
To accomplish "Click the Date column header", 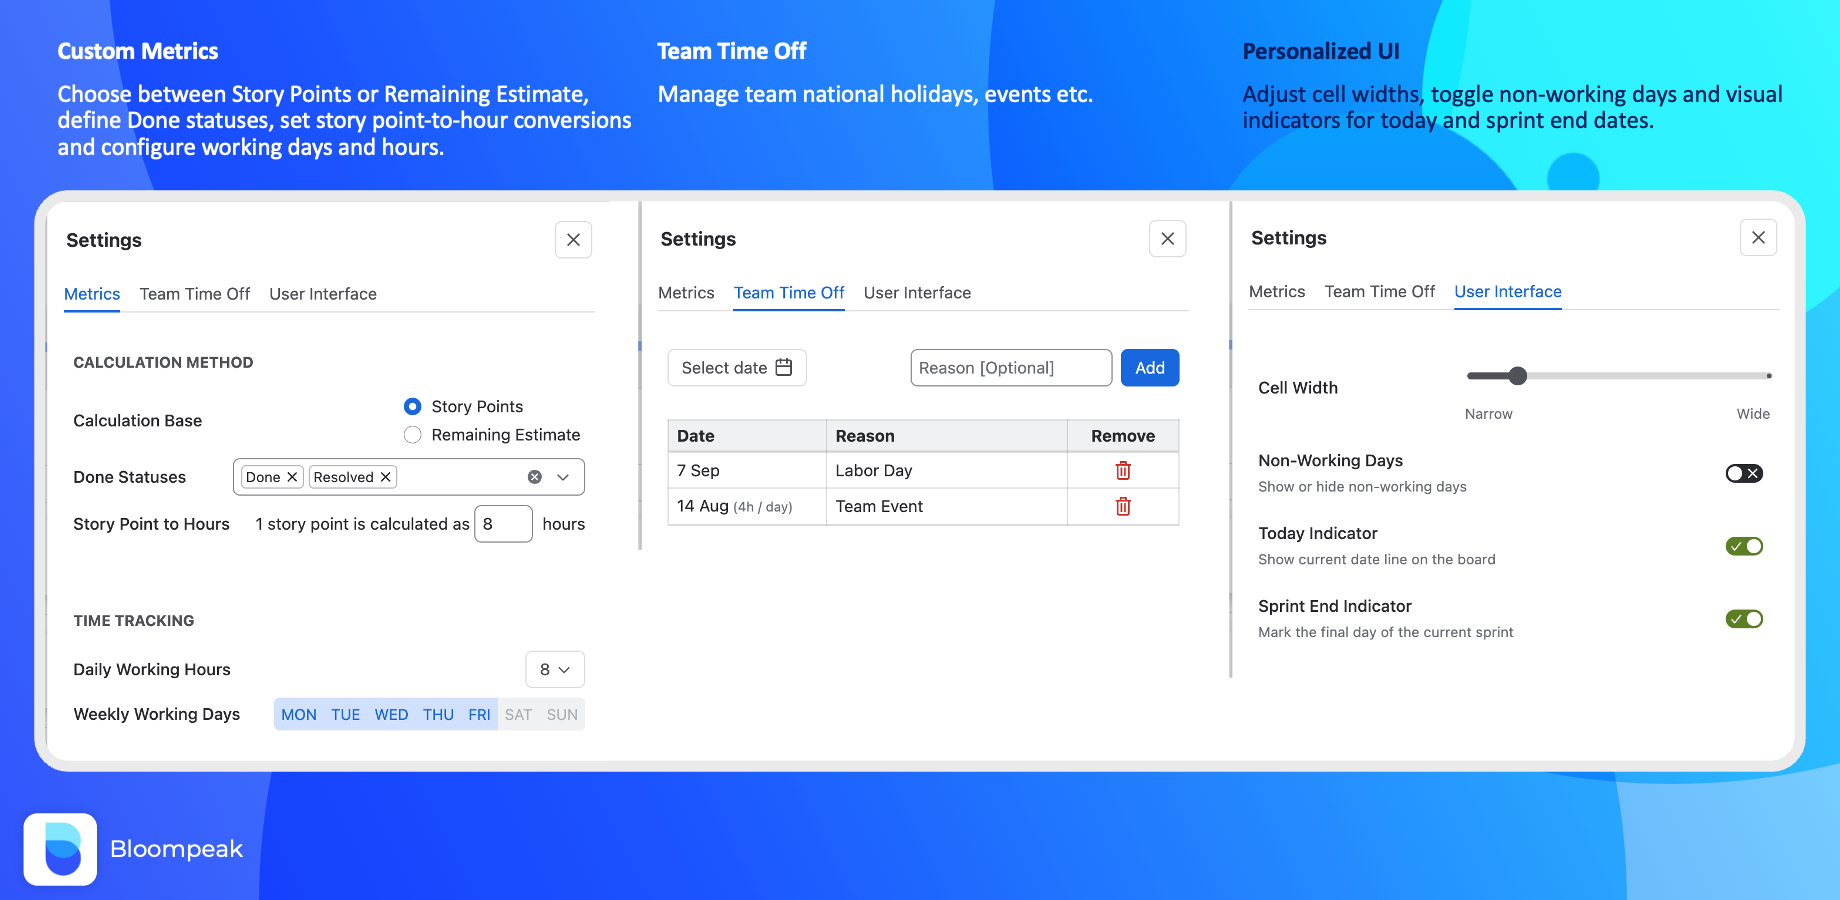I will click(747, 436).
